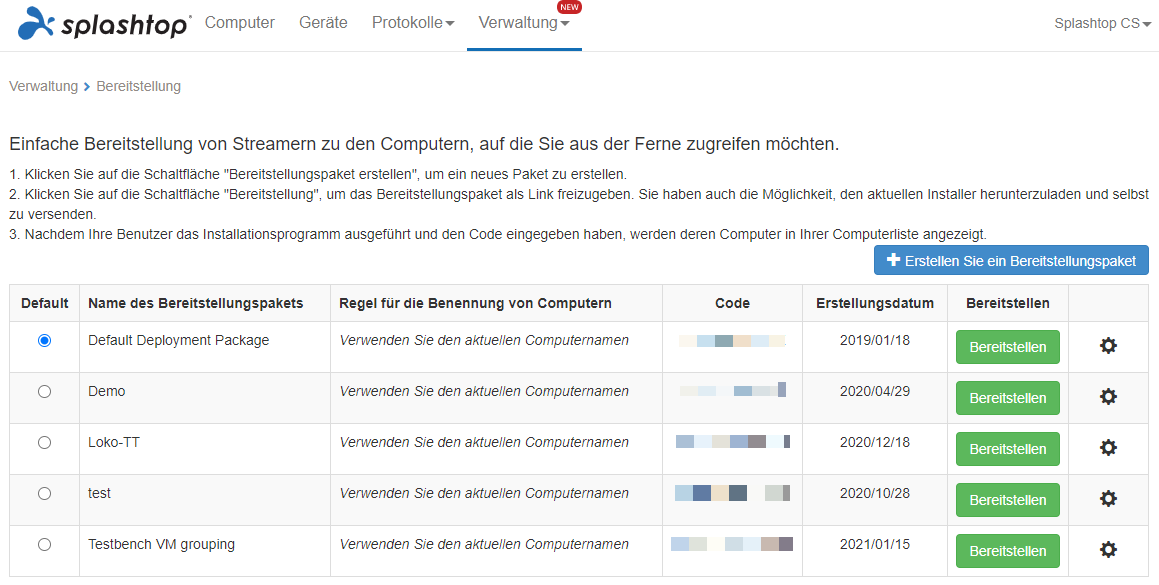The width and height of the screenshot is (1159, 585).
Task: Click the blurred code for Demo
Action: [x=733, y=390]
